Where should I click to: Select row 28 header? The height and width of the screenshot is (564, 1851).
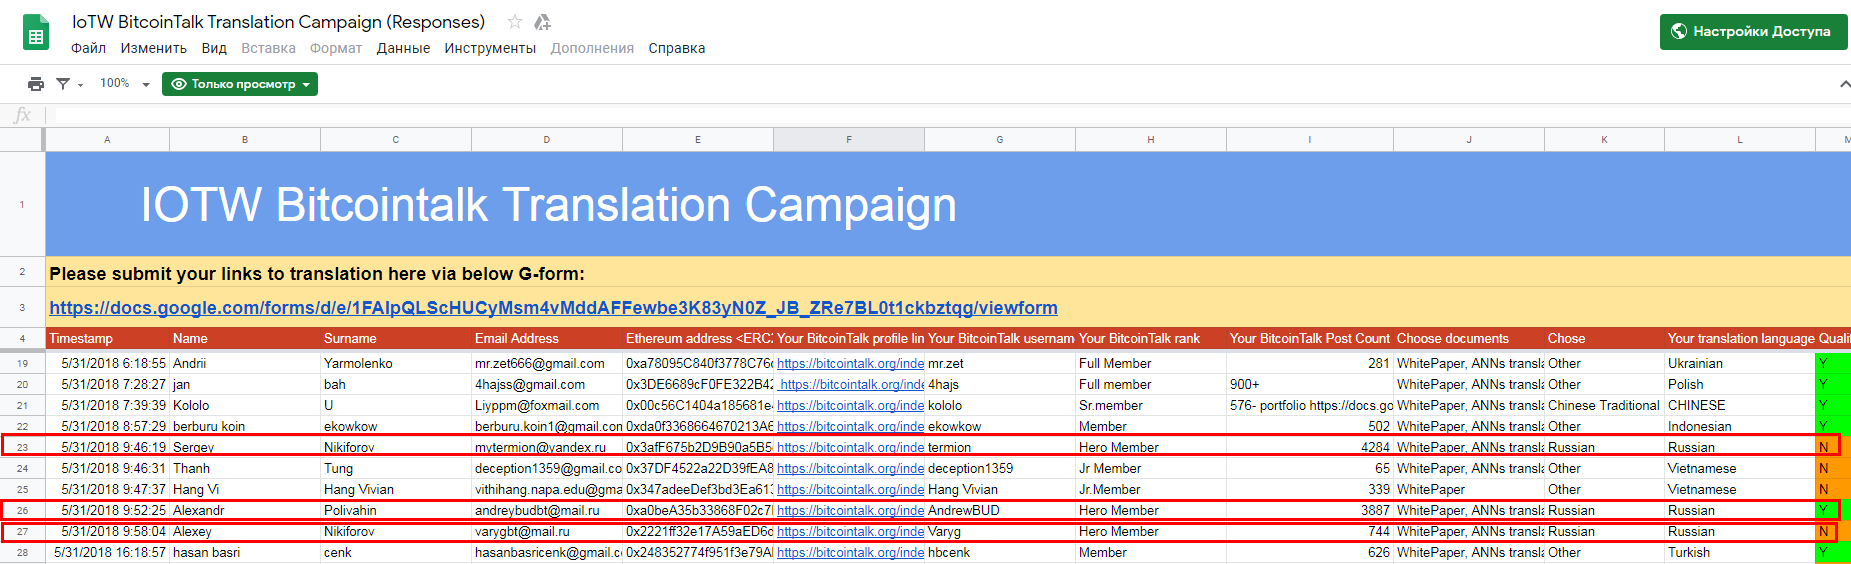[x=22, y=552]
